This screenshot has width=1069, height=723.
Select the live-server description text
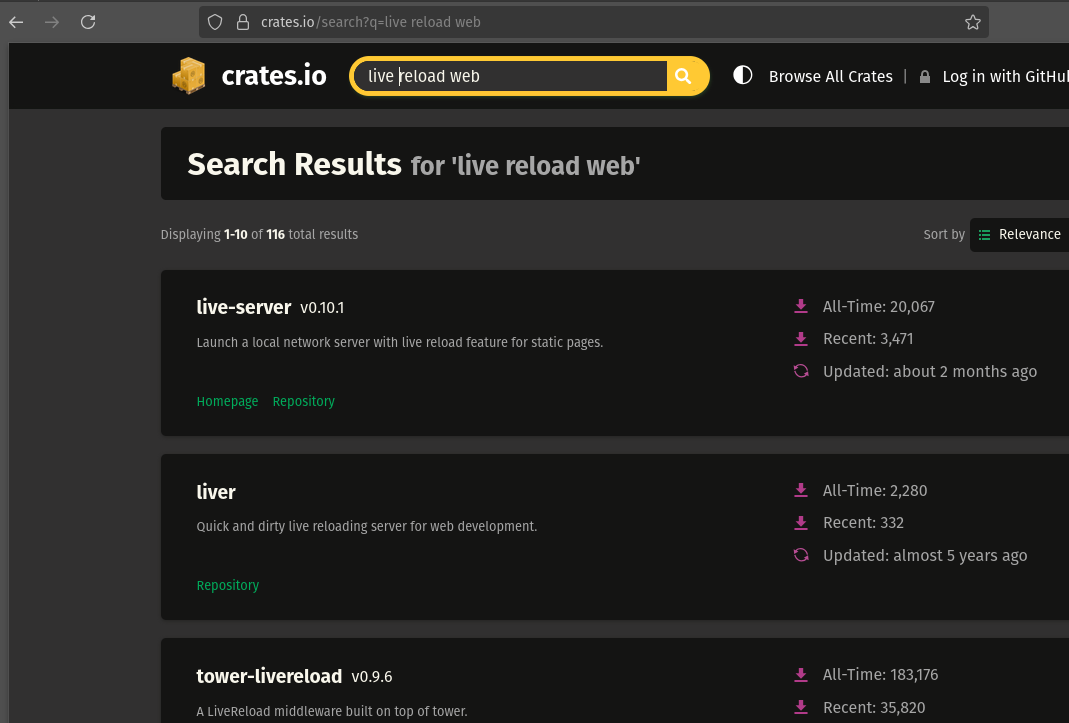[x=400, y=342]
